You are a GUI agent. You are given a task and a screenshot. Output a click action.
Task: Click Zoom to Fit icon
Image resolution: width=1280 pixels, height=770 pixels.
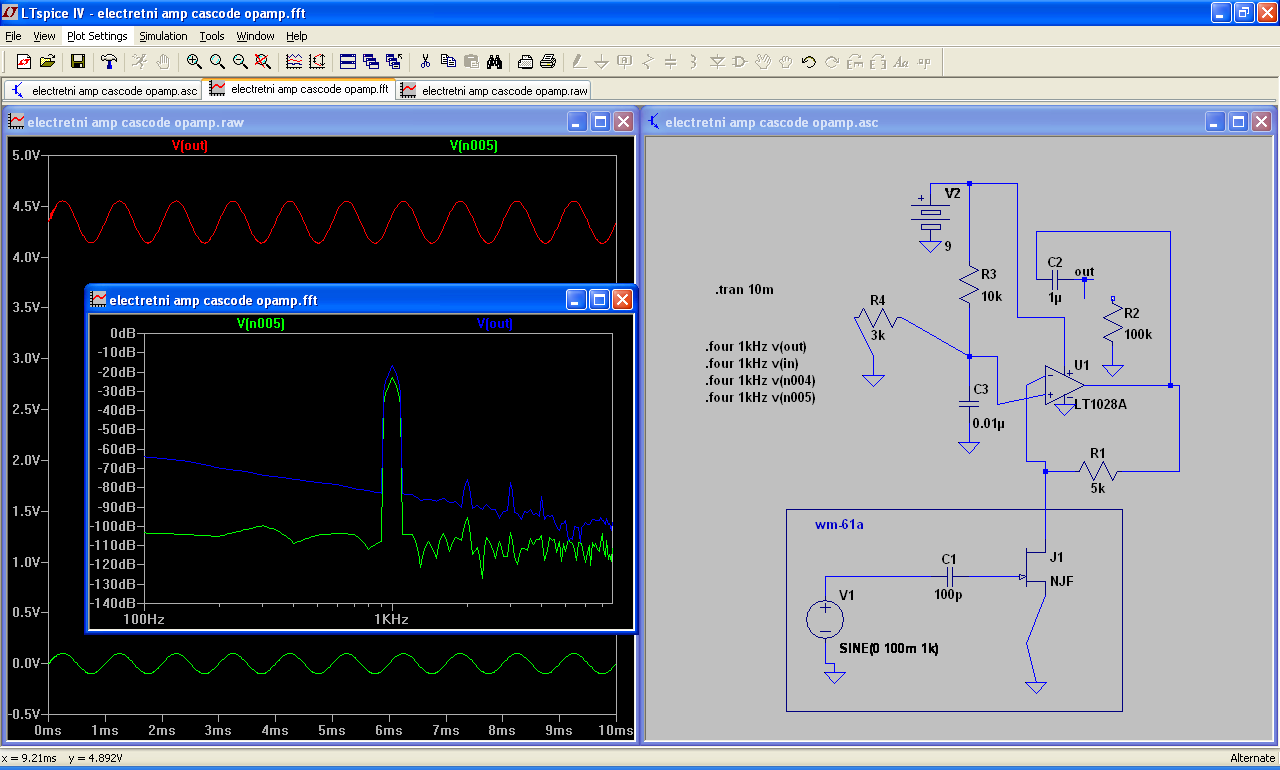click(x=263, y=61)
